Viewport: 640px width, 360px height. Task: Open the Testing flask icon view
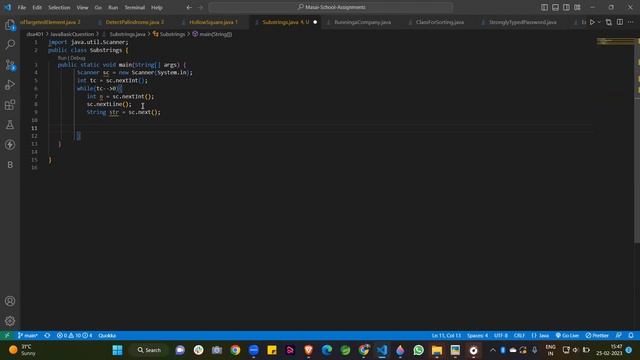click(10, 124)
